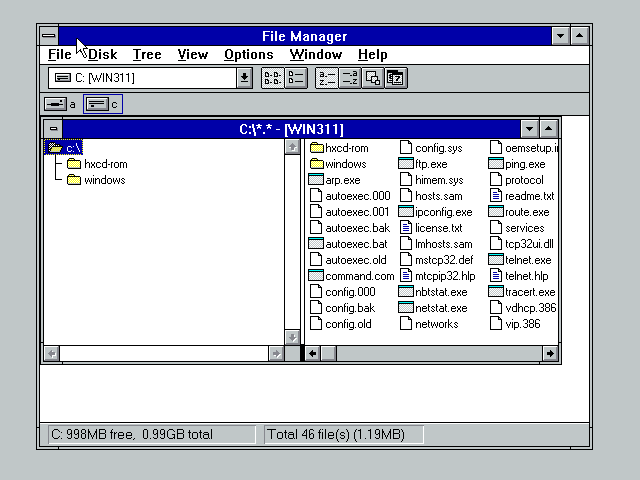This screenshot has width=640, height=480.
Task: Click the View All File Details toolbar button
Action: 296,78
